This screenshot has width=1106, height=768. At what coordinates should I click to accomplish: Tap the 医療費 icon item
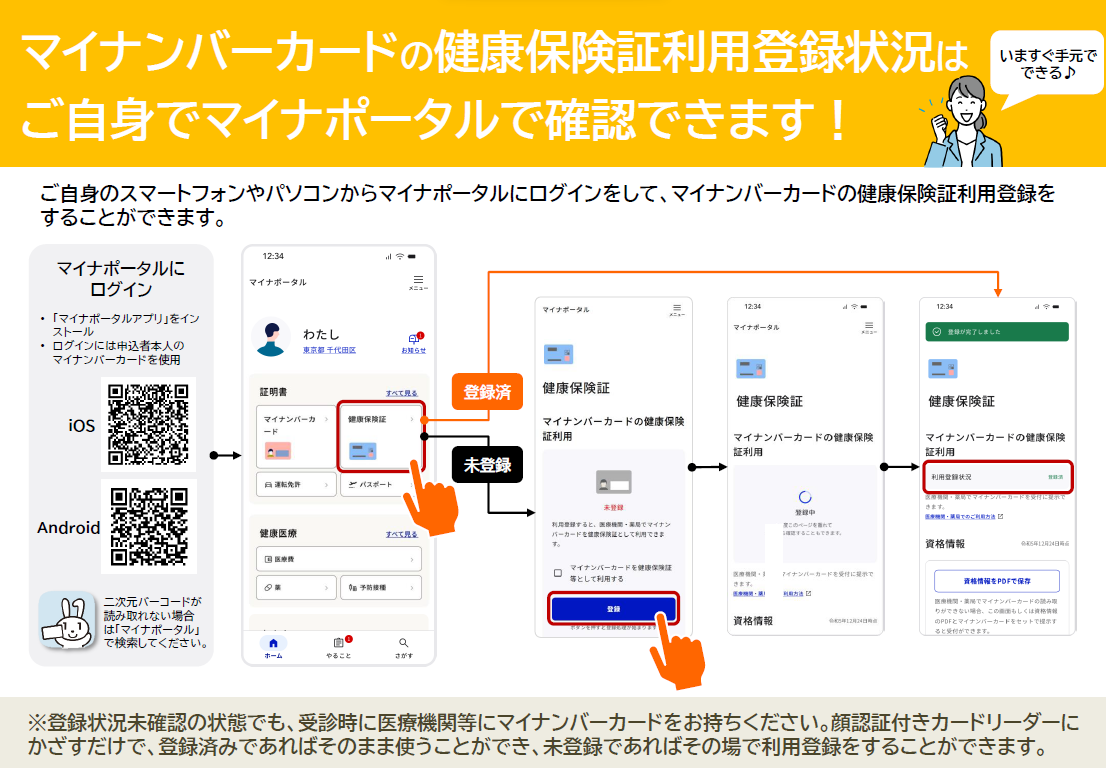pyautogui.click(x=268, y=557)
